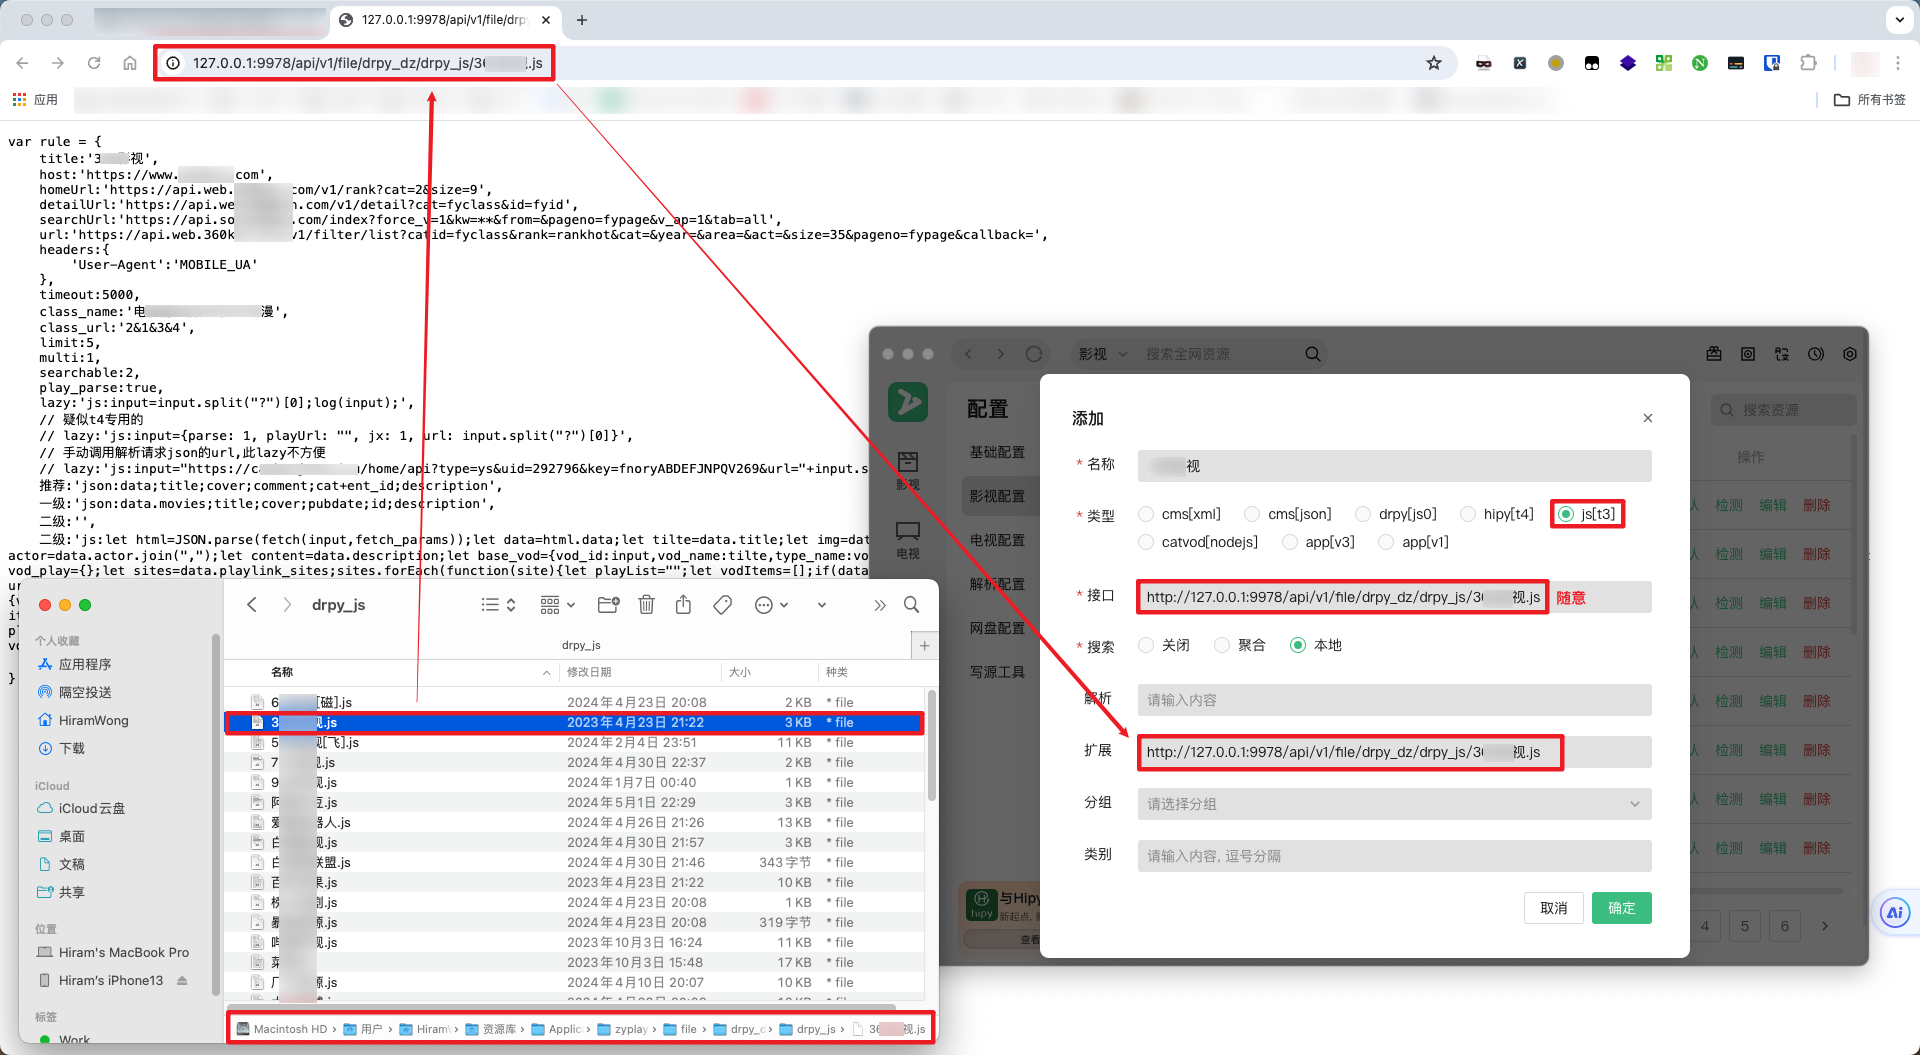
Task: Open a new browser tab
Action: pos(582,20)
